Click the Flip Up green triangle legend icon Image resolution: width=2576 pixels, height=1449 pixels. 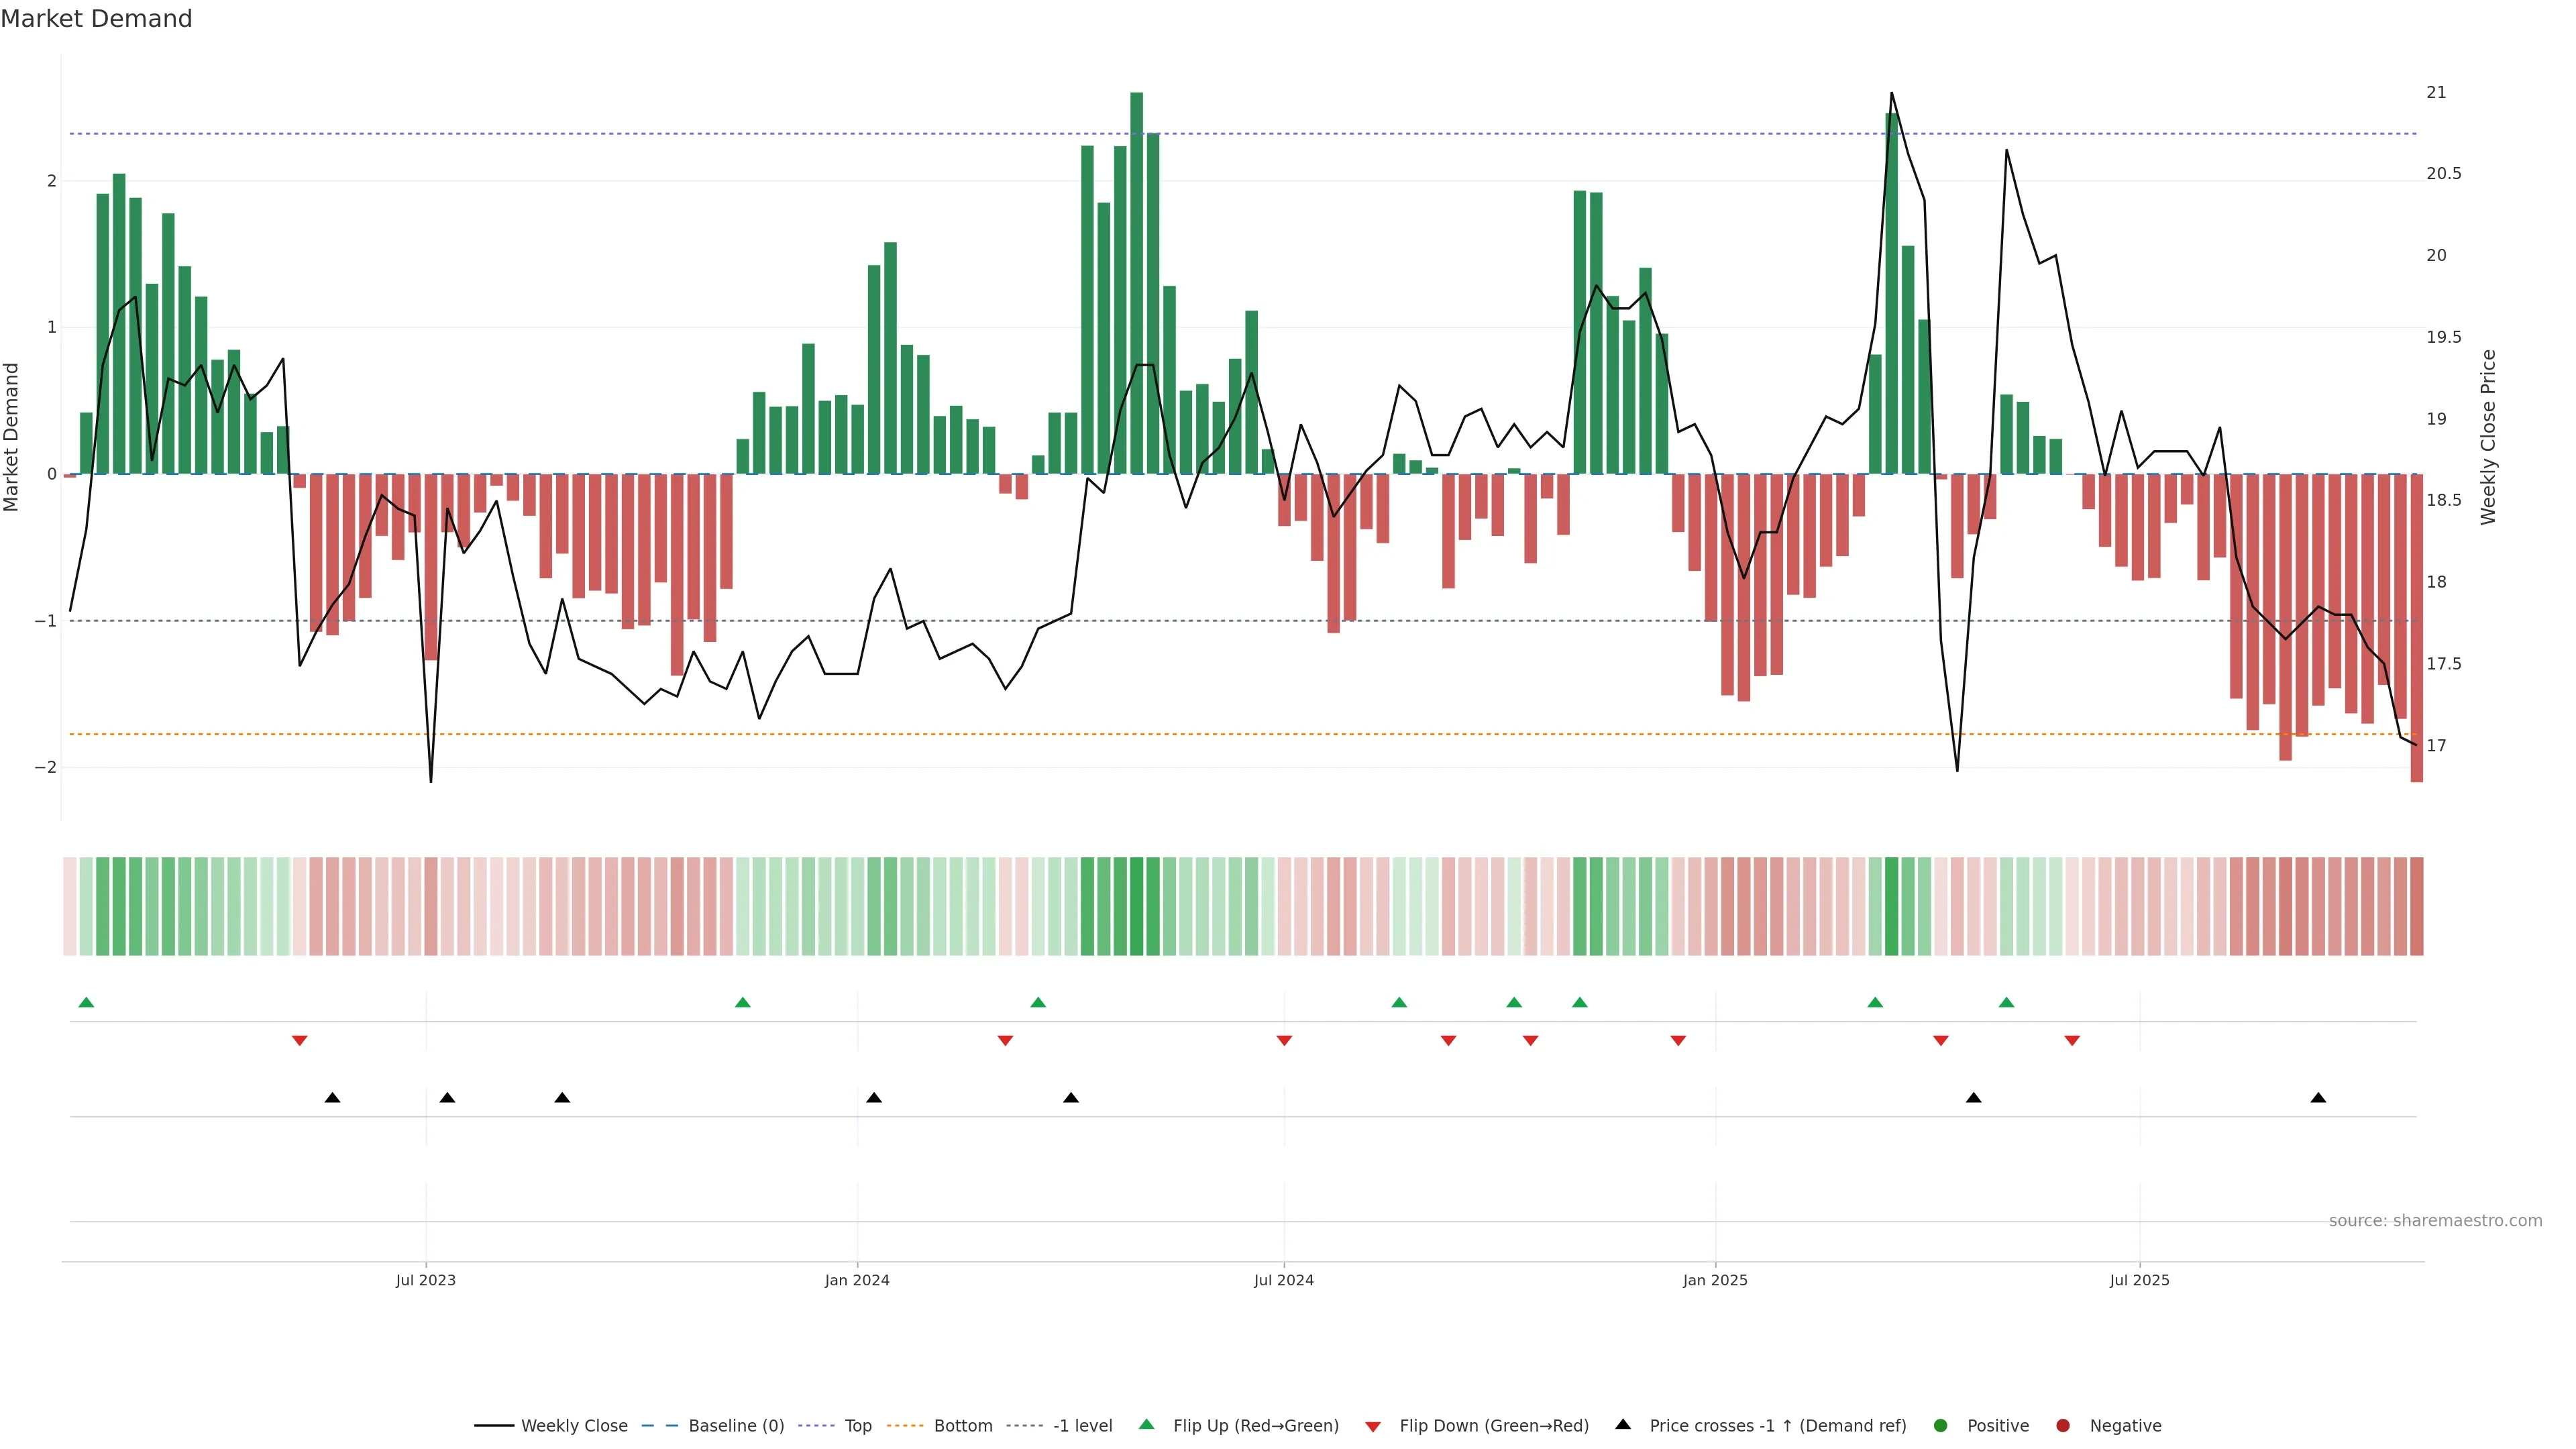click(x=1147, y=1425)
